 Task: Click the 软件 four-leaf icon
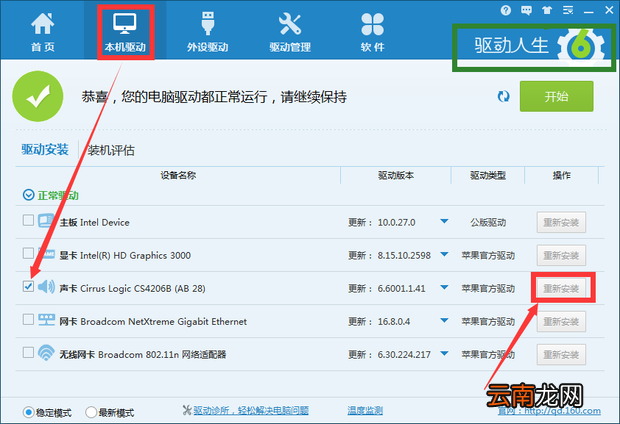pyautogui.click(x=372, y=24)
